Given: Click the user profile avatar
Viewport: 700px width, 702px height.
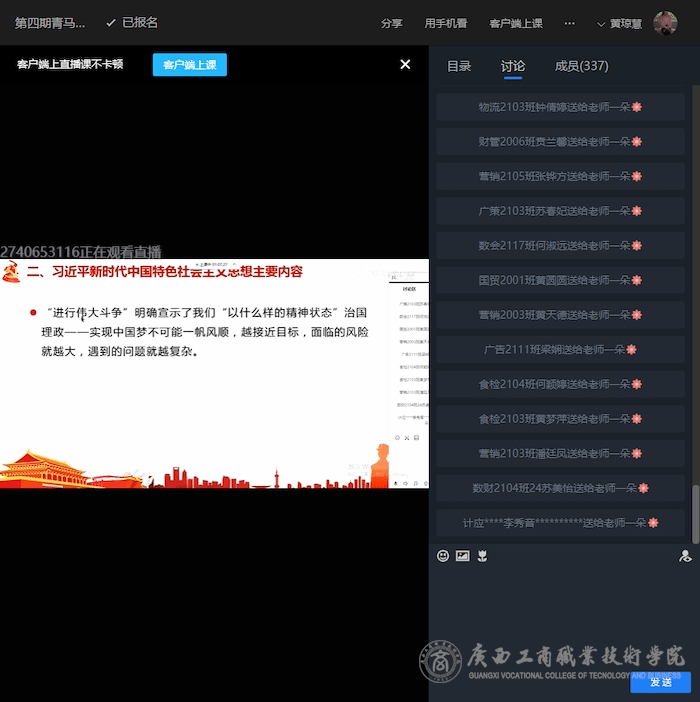Looking at the screenshot, I should [665, 23].
